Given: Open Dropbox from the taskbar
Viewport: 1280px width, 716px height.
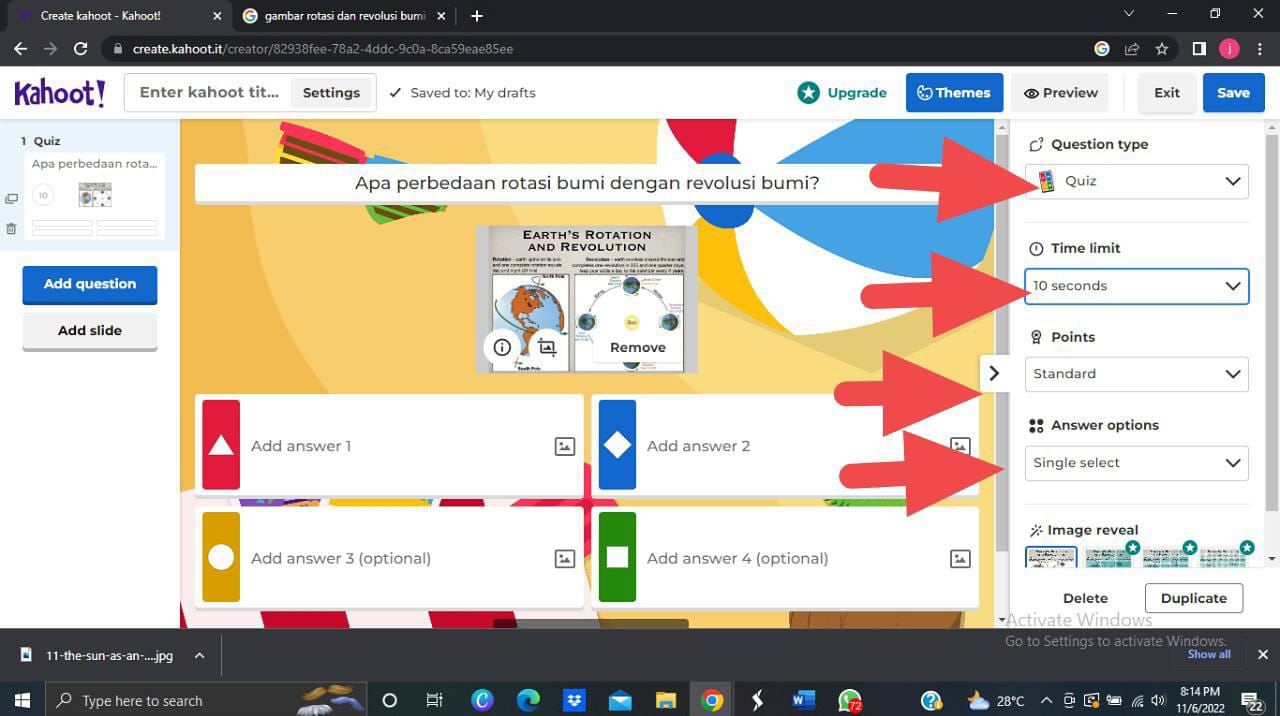Looking at the screenshot, I should 574,700.
